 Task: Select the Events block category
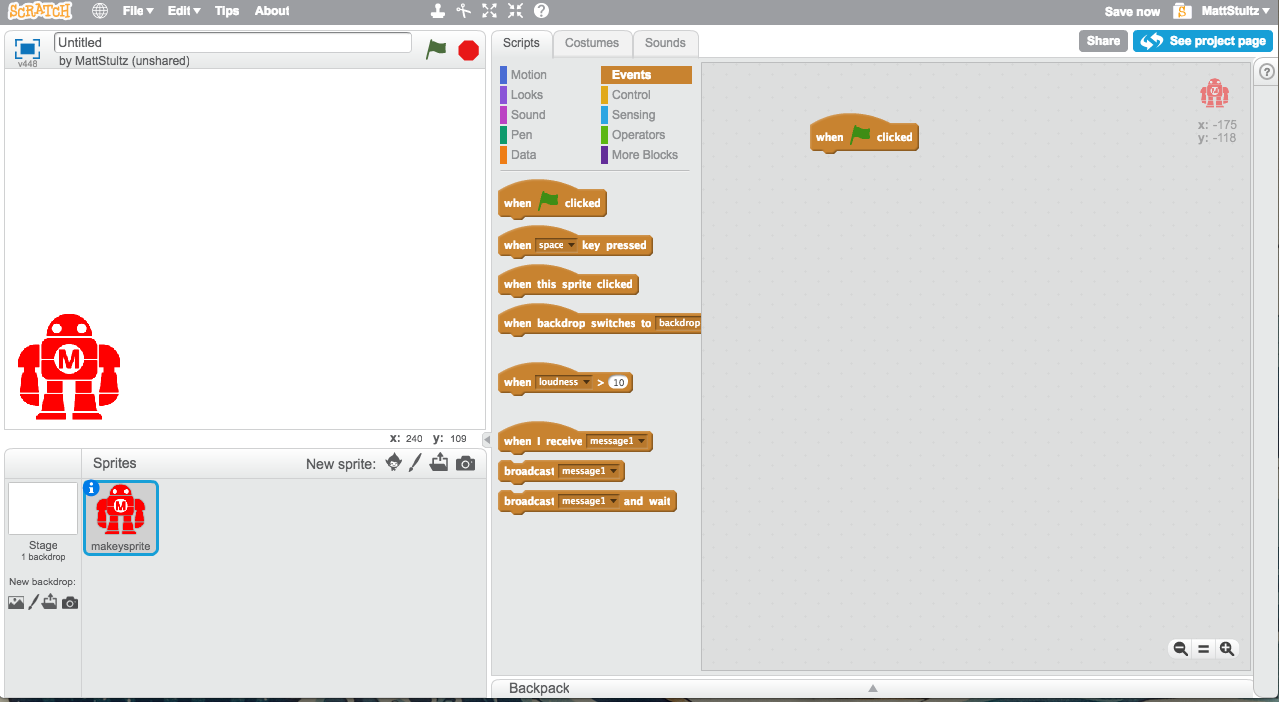click(x=646, y=75)
